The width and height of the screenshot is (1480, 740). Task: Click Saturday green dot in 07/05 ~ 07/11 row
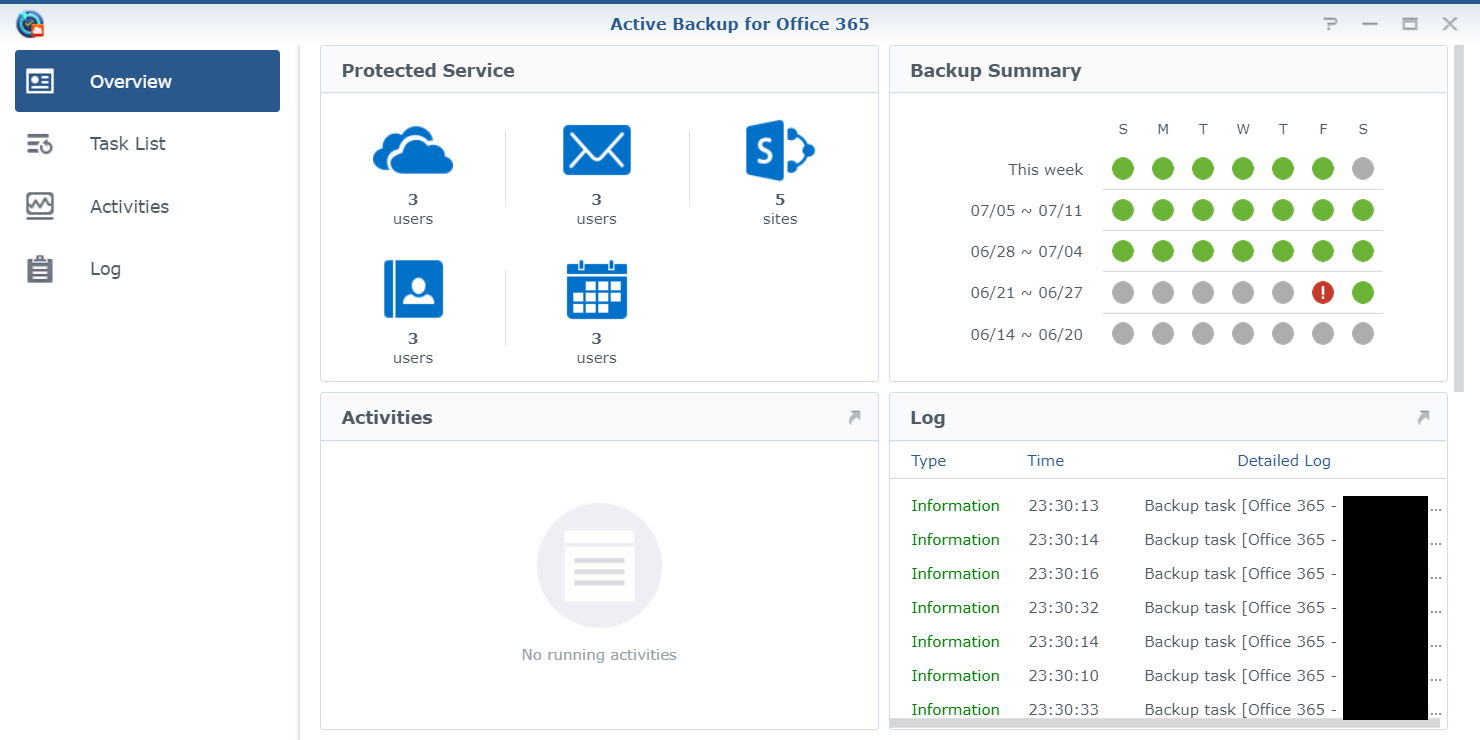1362,210
